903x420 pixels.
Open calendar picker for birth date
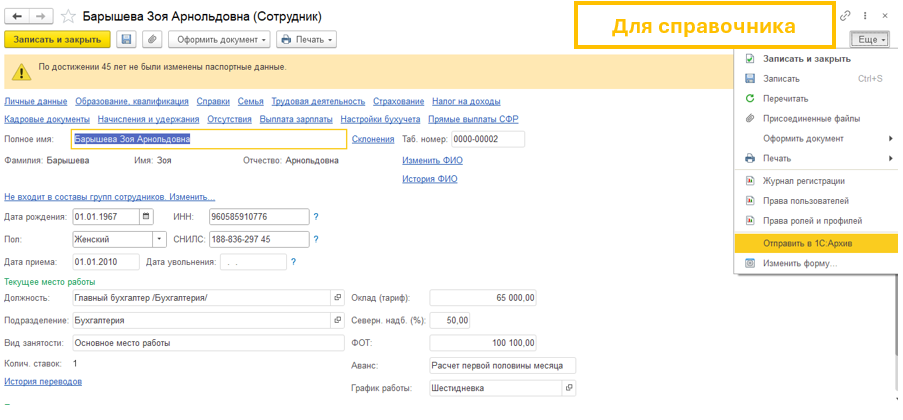[x=146, y=217]
